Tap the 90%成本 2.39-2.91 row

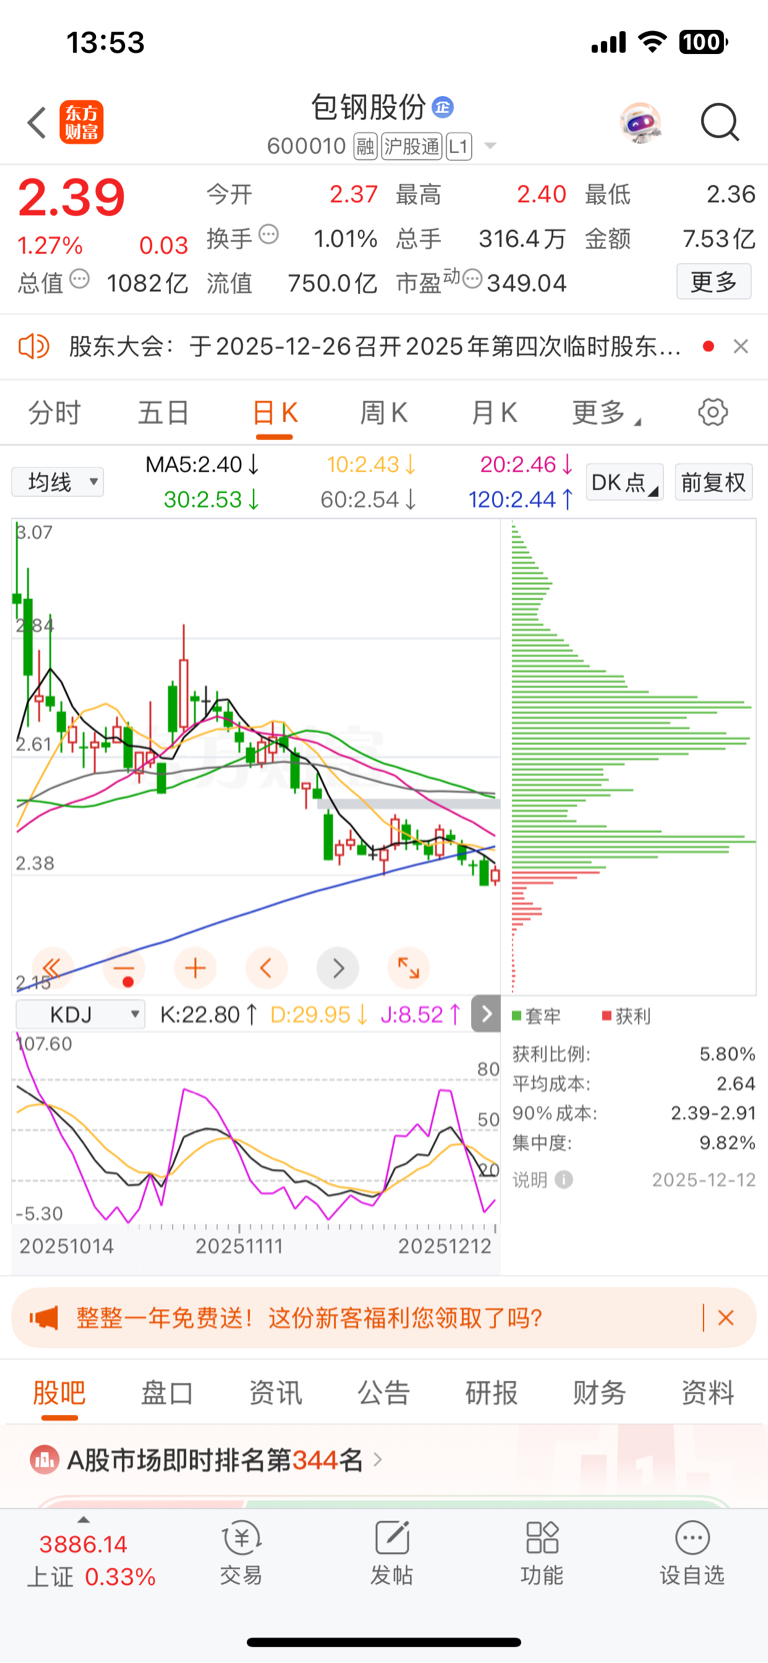coord(634,1113)
